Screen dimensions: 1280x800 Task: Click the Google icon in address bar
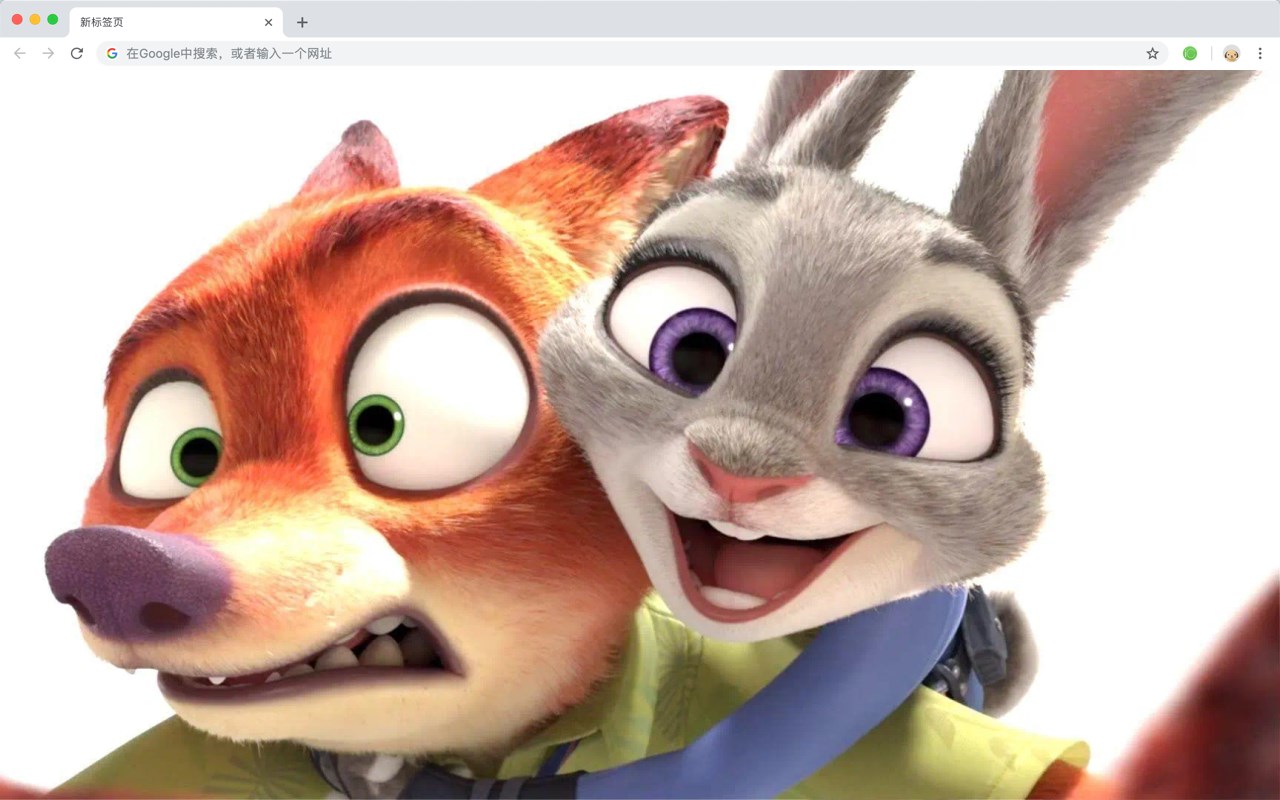112,53
